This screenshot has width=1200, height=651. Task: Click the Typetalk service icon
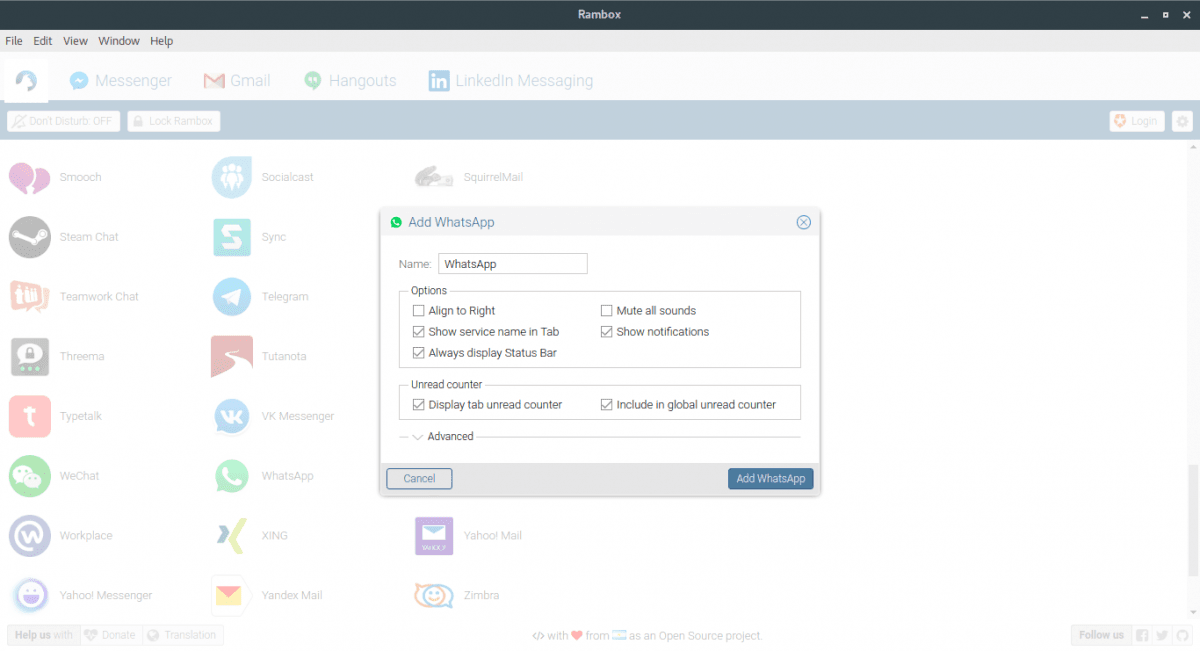coord(29,416)
